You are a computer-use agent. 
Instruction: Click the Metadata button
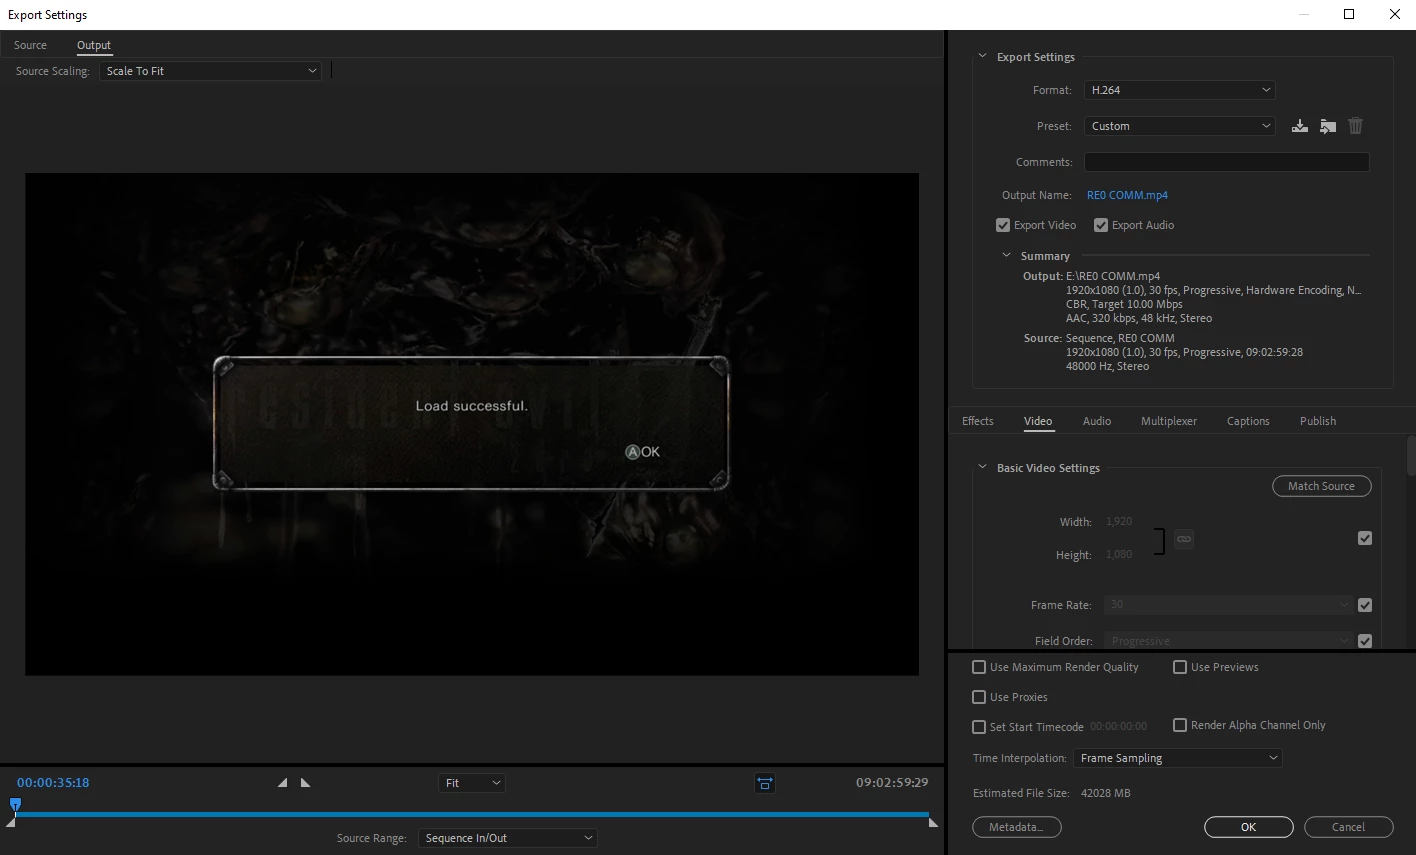click(1016, 827)
